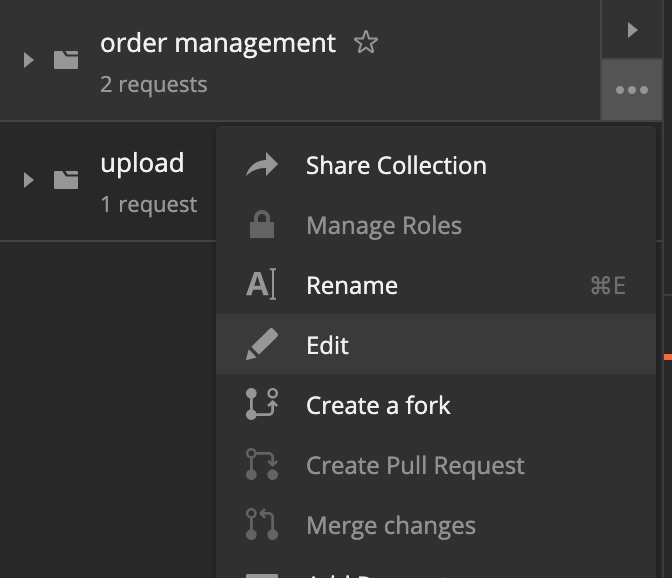Expand the upload collection triangle
The width and height of the screenshot is (672, 578).
tap(29, 180)
